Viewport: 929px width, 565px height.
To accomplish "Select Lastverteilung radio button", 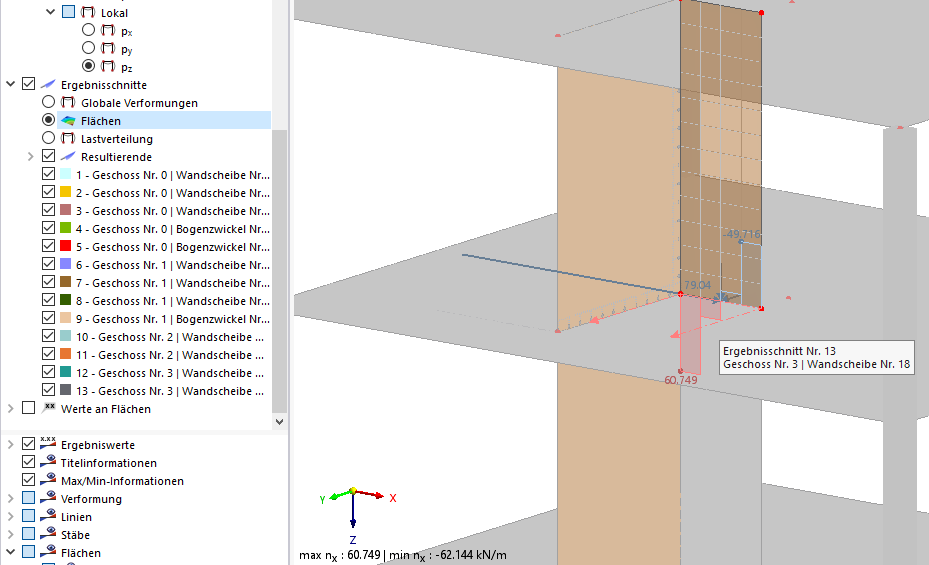I will [49, 138].
